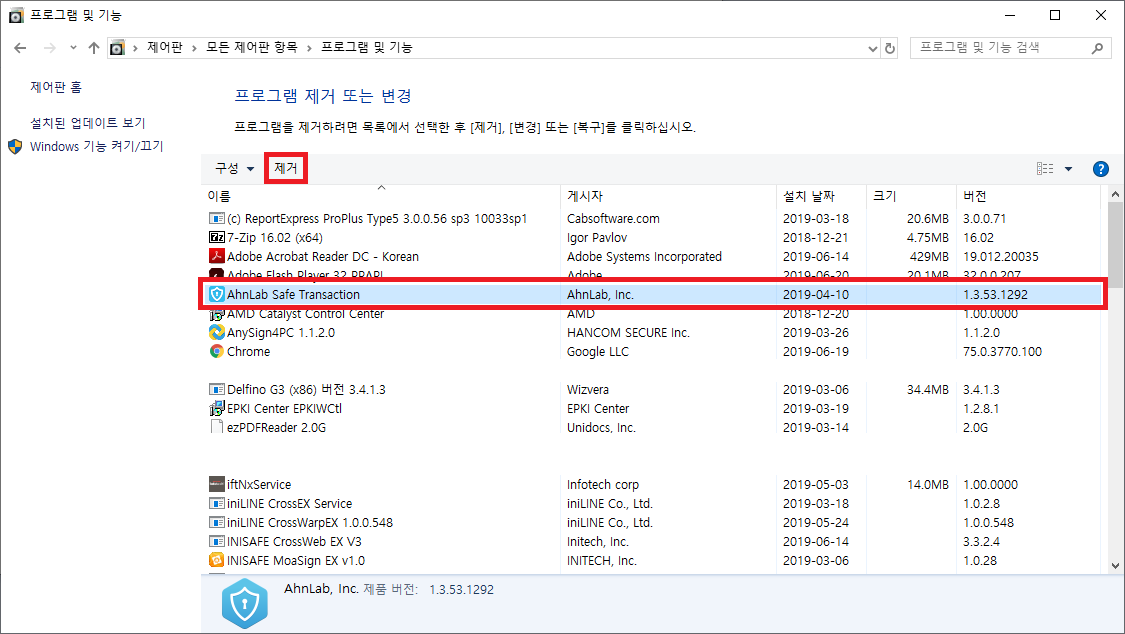Click the Delfino G3 program icon

216,389
